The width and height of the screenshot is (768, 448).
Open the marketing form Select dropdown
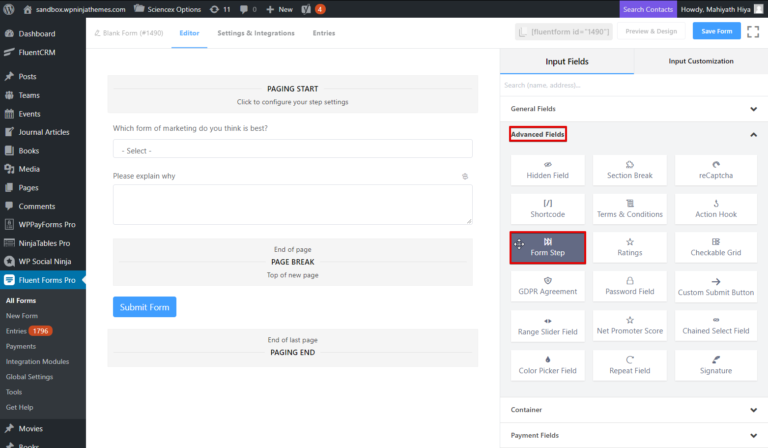(292, 150)
